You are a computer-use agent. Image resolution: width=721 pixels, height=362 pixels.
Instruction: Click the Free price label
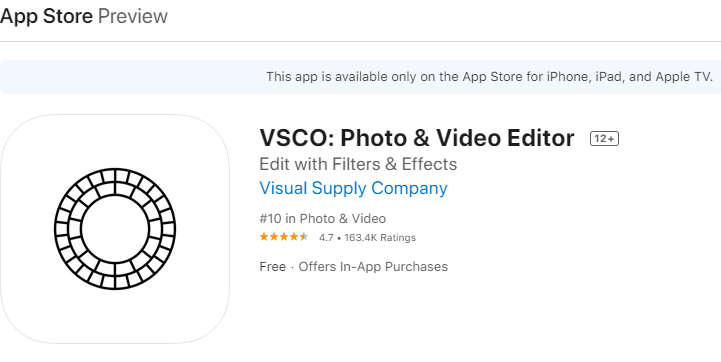point(273,267)
